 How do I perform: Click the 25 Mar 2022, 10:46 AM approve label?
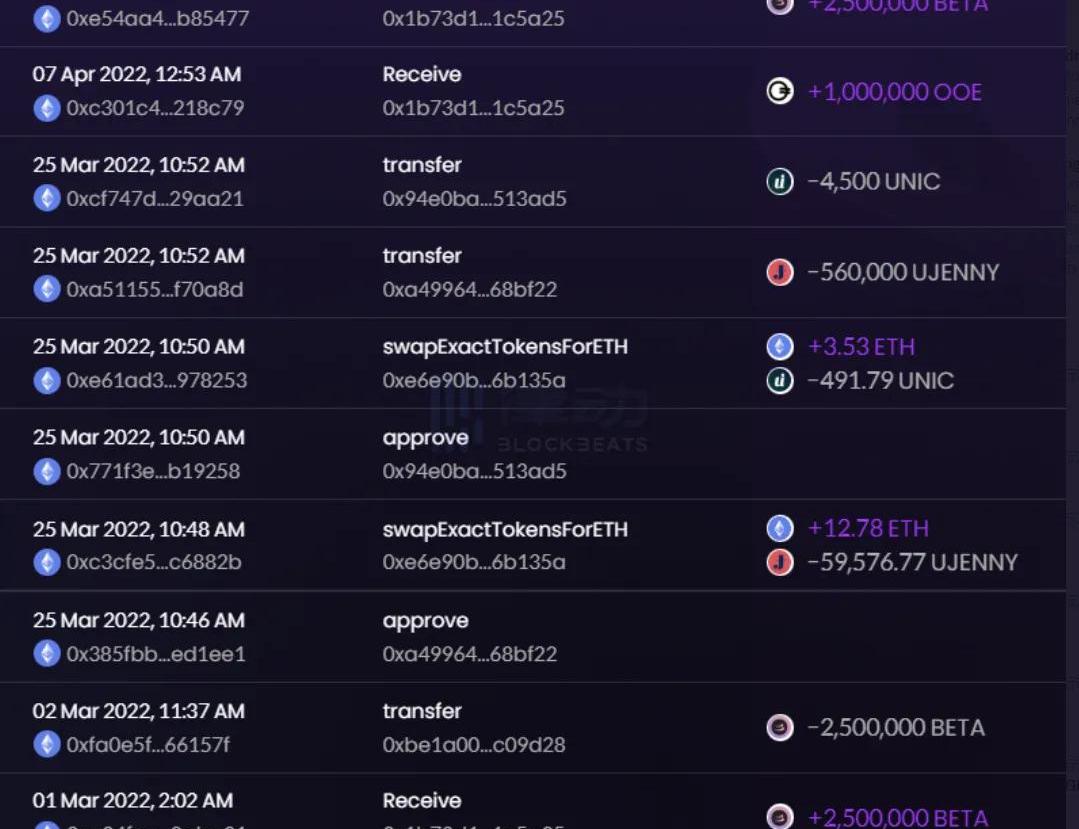[x=425, y=621]
